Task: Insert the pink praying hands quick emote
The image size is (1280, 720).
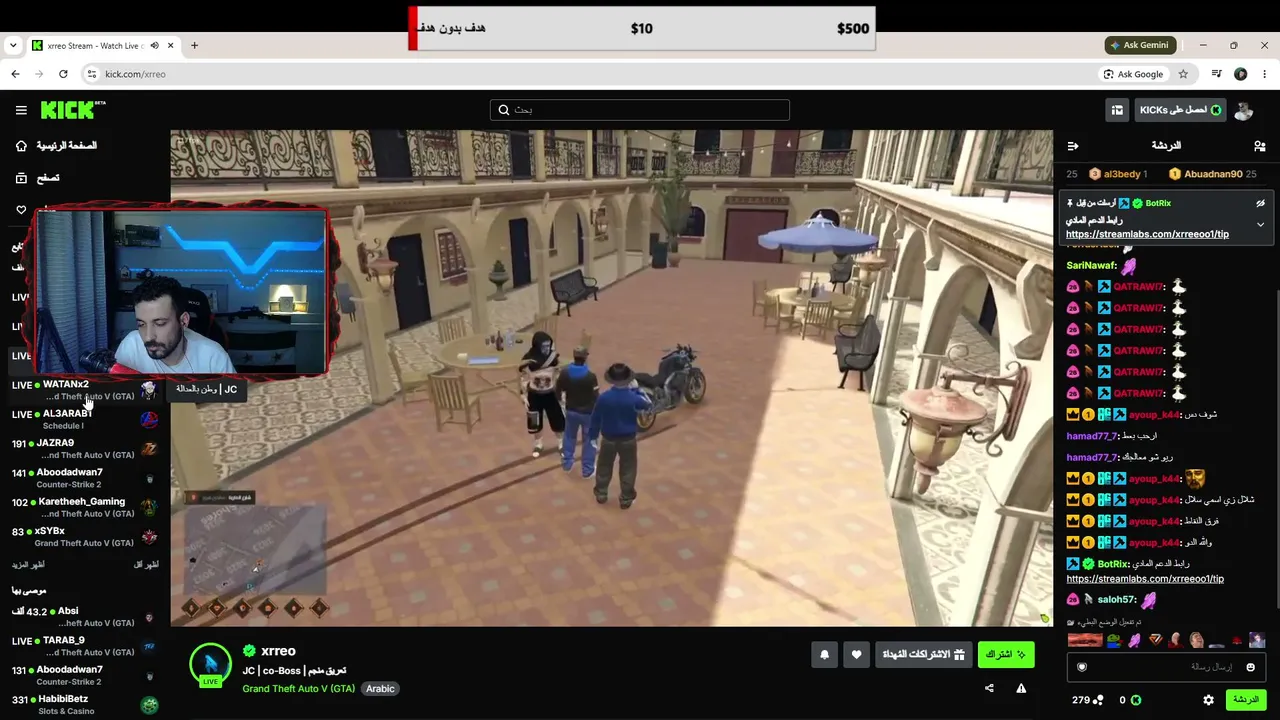Action: (1134, 641)
